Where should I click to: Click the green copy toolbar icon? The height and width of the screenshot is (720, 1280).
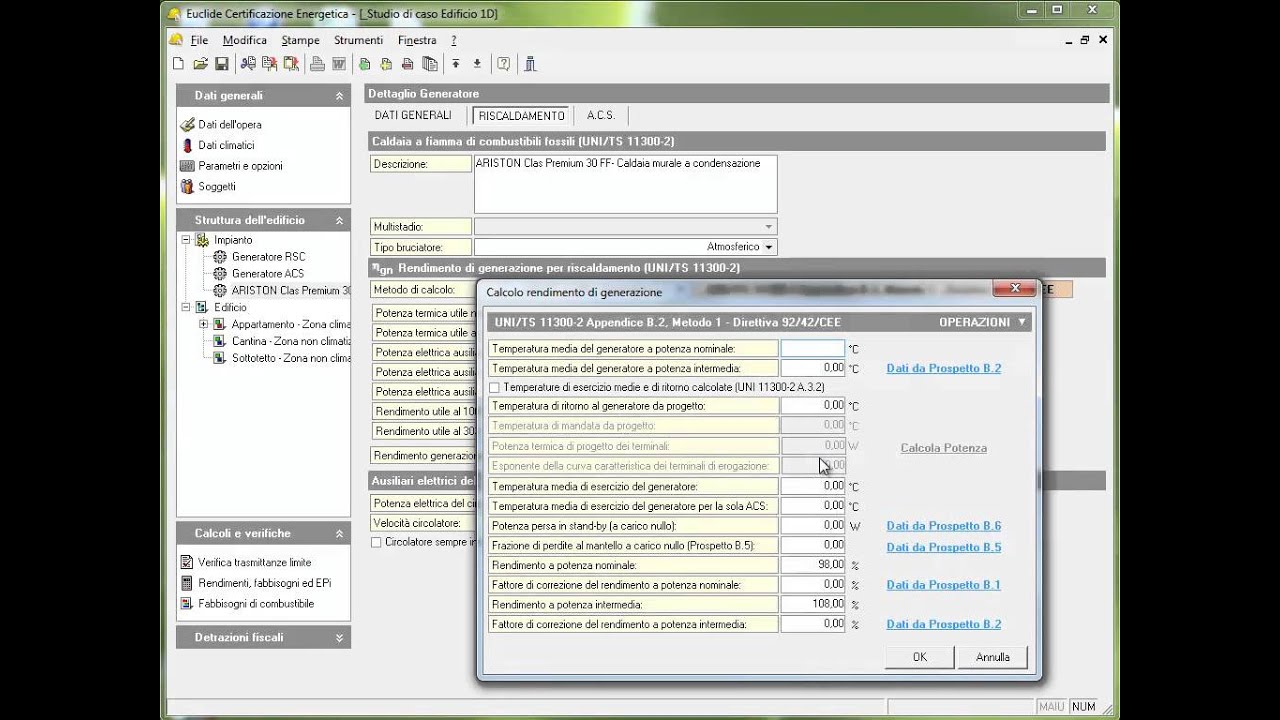pos(365,64)
